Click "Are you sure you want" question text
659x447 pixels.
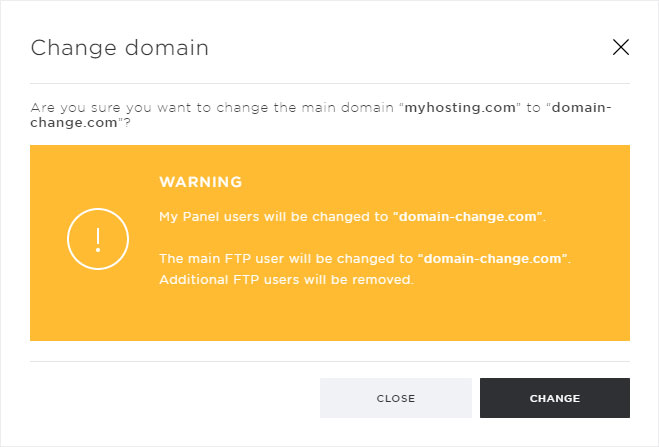[x=113, y=108]
